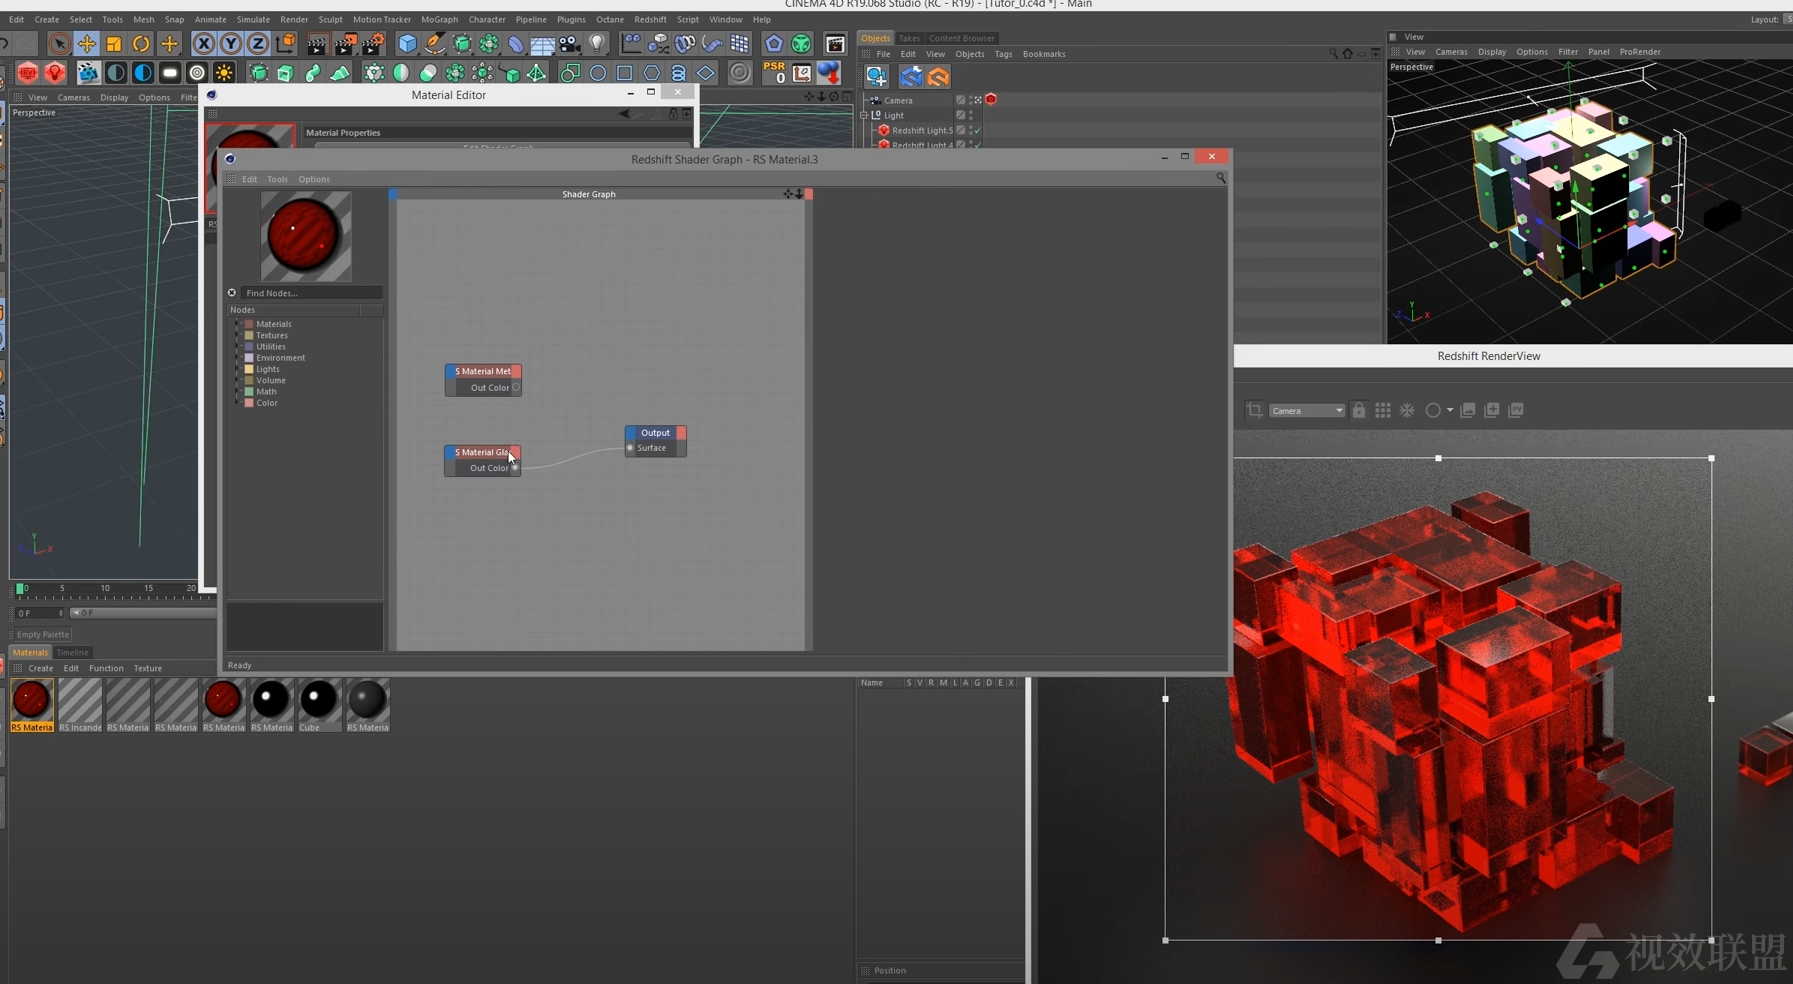Toggle Y axis lock
The width and height of the screenshot is (1793, 984).
pos(231,44)
